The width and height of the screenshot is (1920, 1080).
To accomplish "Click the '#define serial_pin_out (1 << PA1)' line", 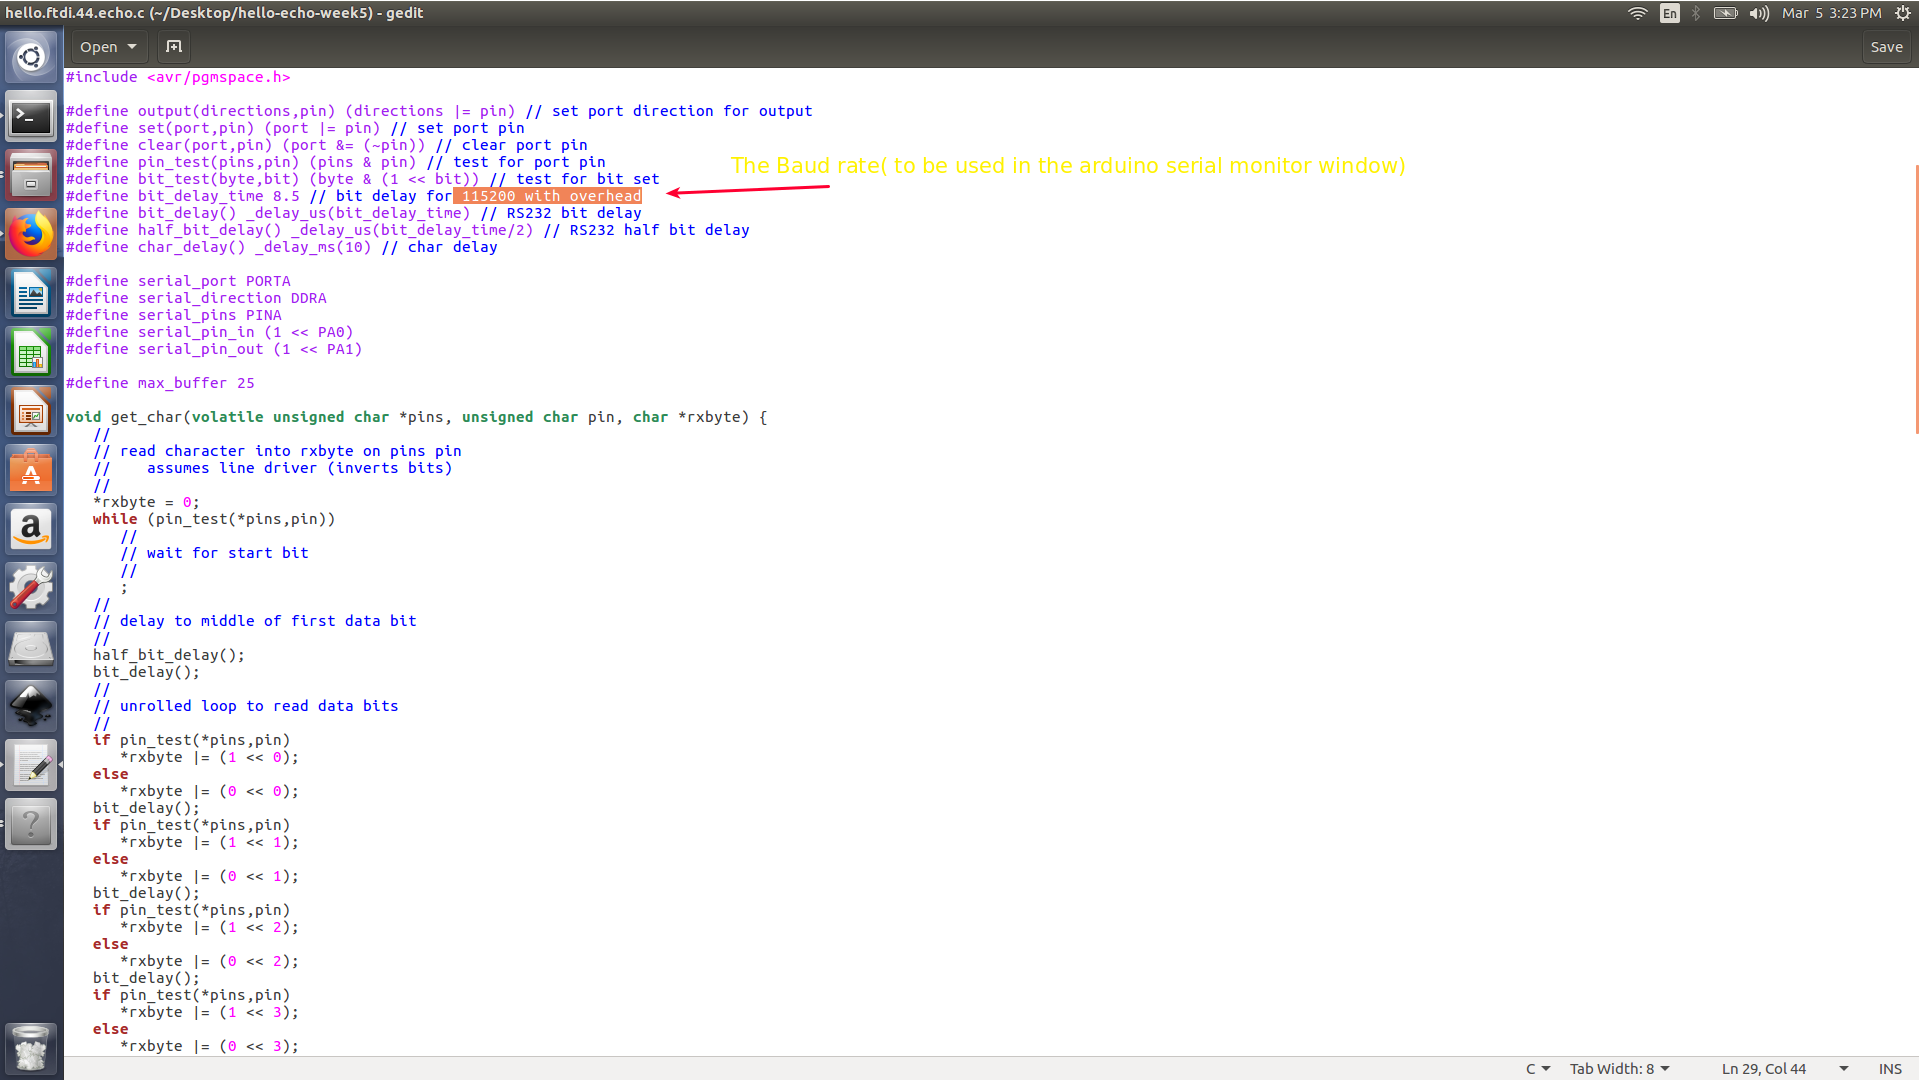I will (x=214, y=349).
